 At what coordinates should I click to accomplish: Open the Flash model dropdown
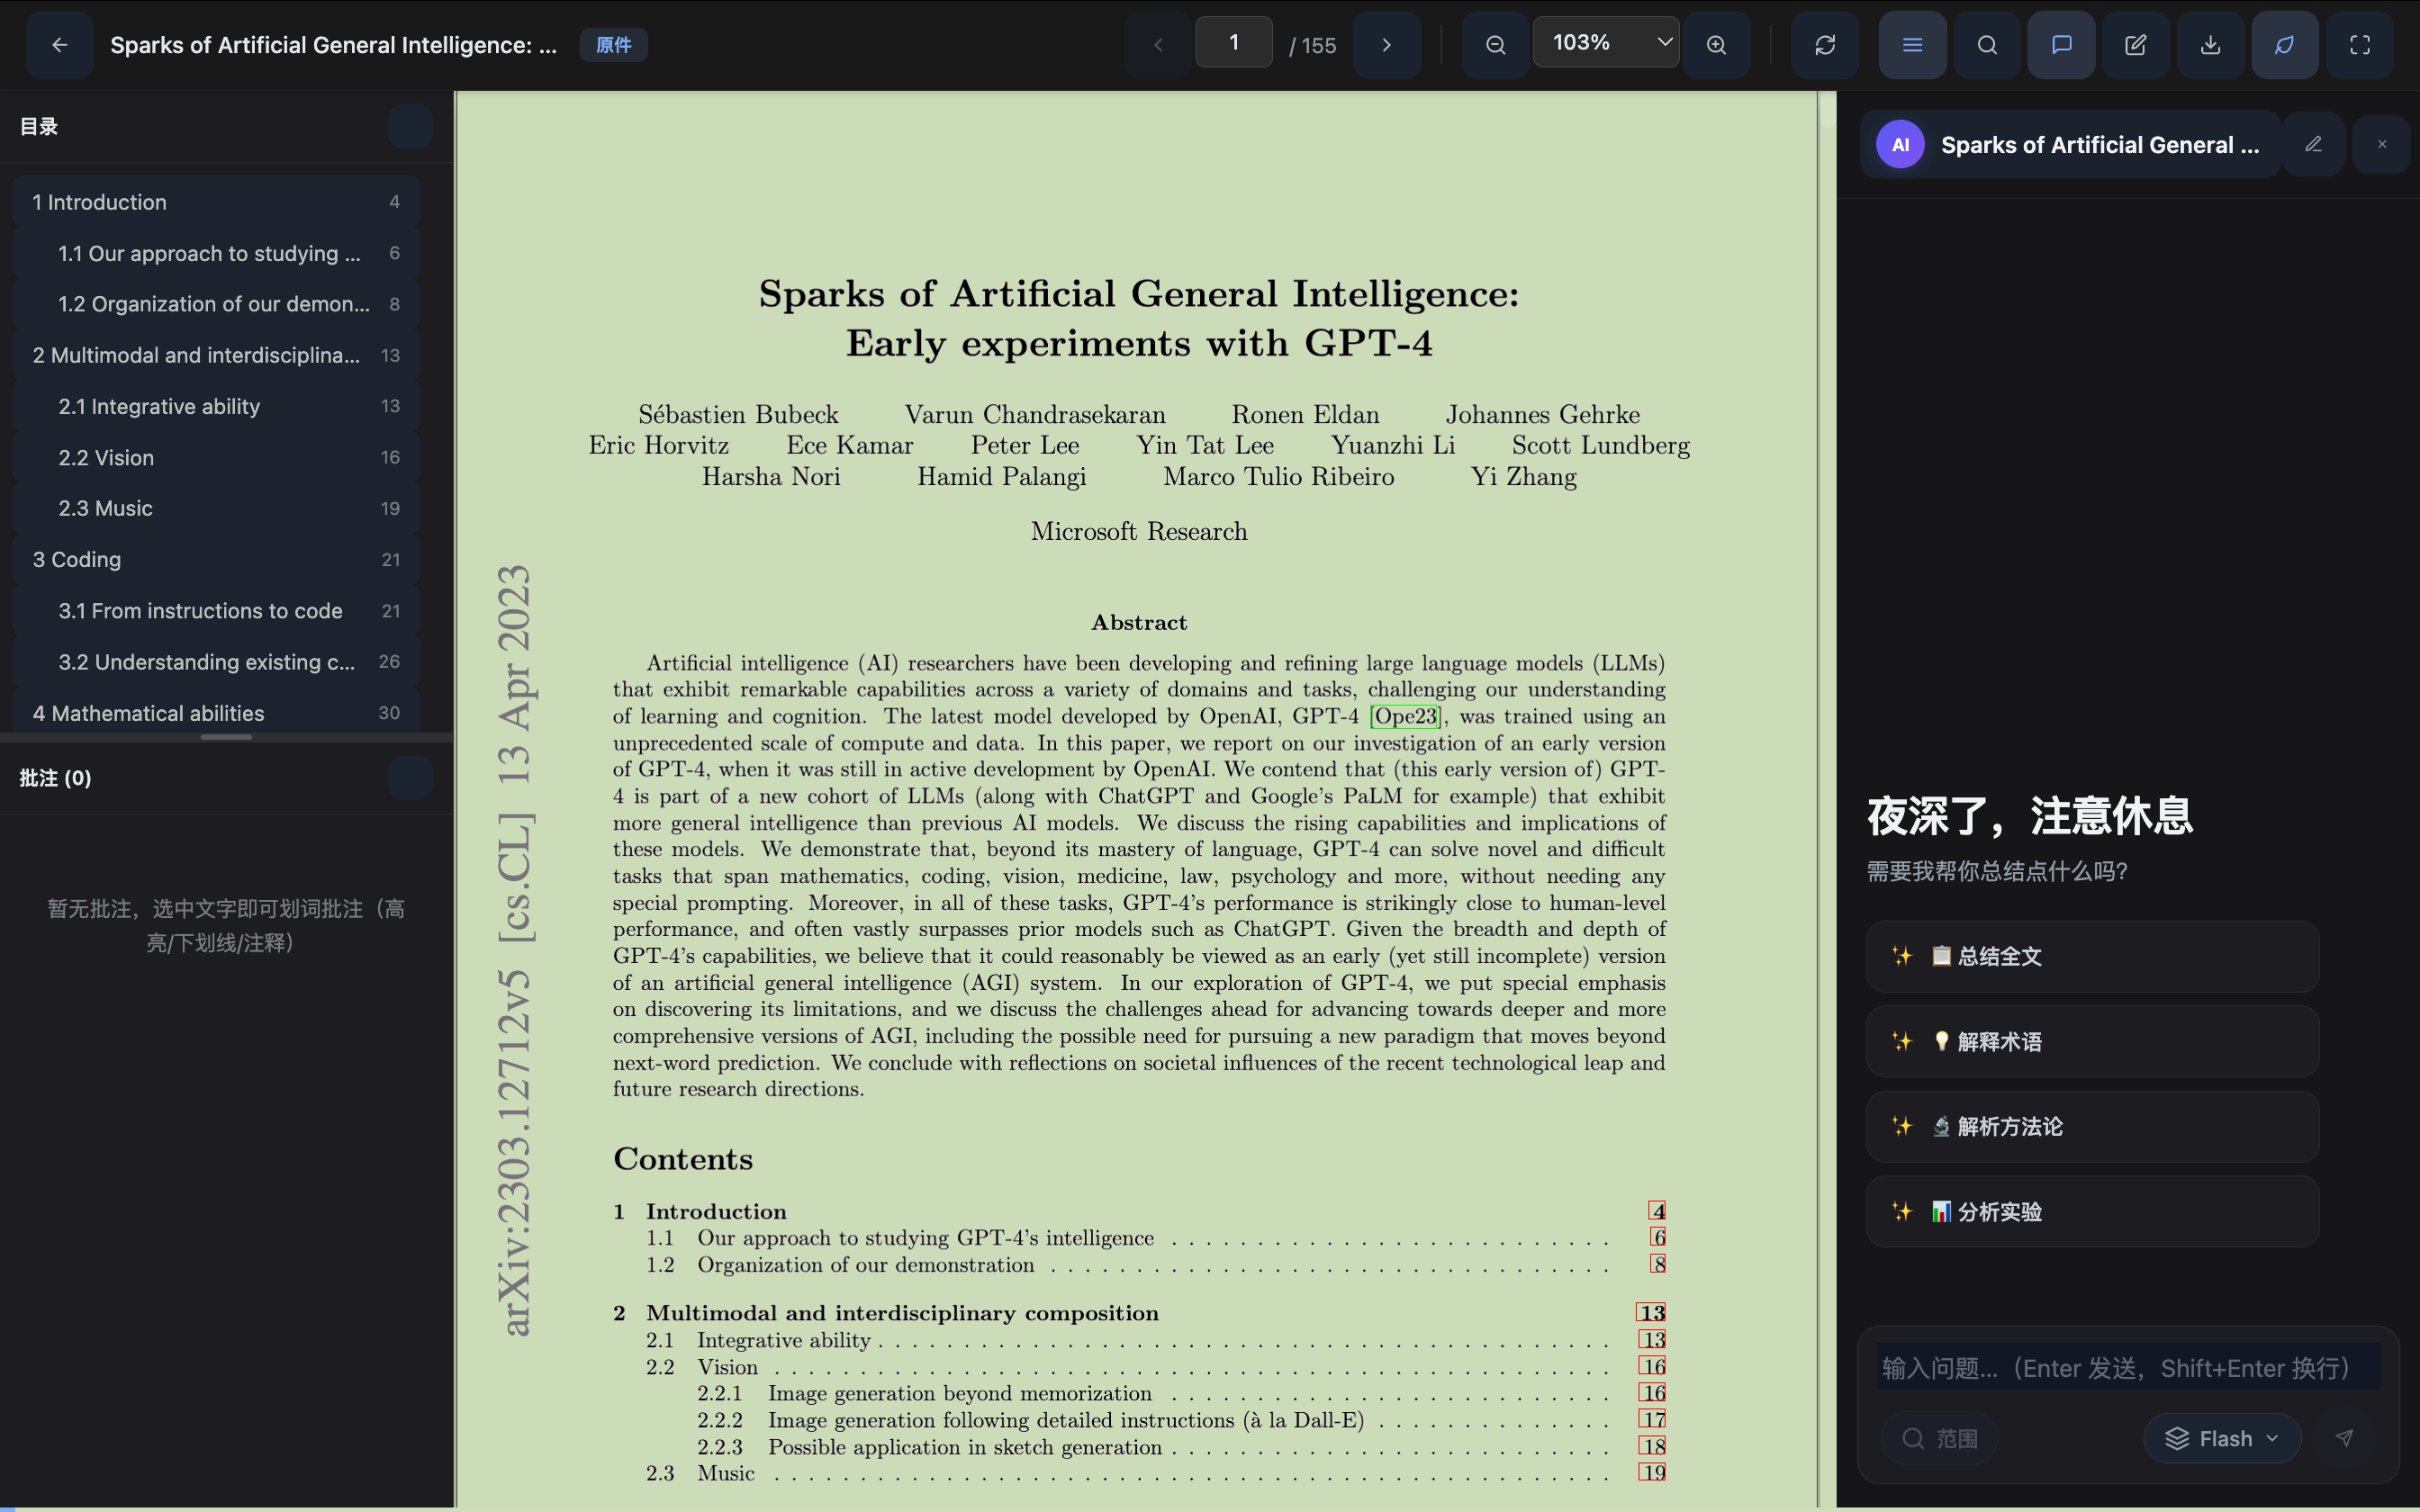pos(2222,1438)
